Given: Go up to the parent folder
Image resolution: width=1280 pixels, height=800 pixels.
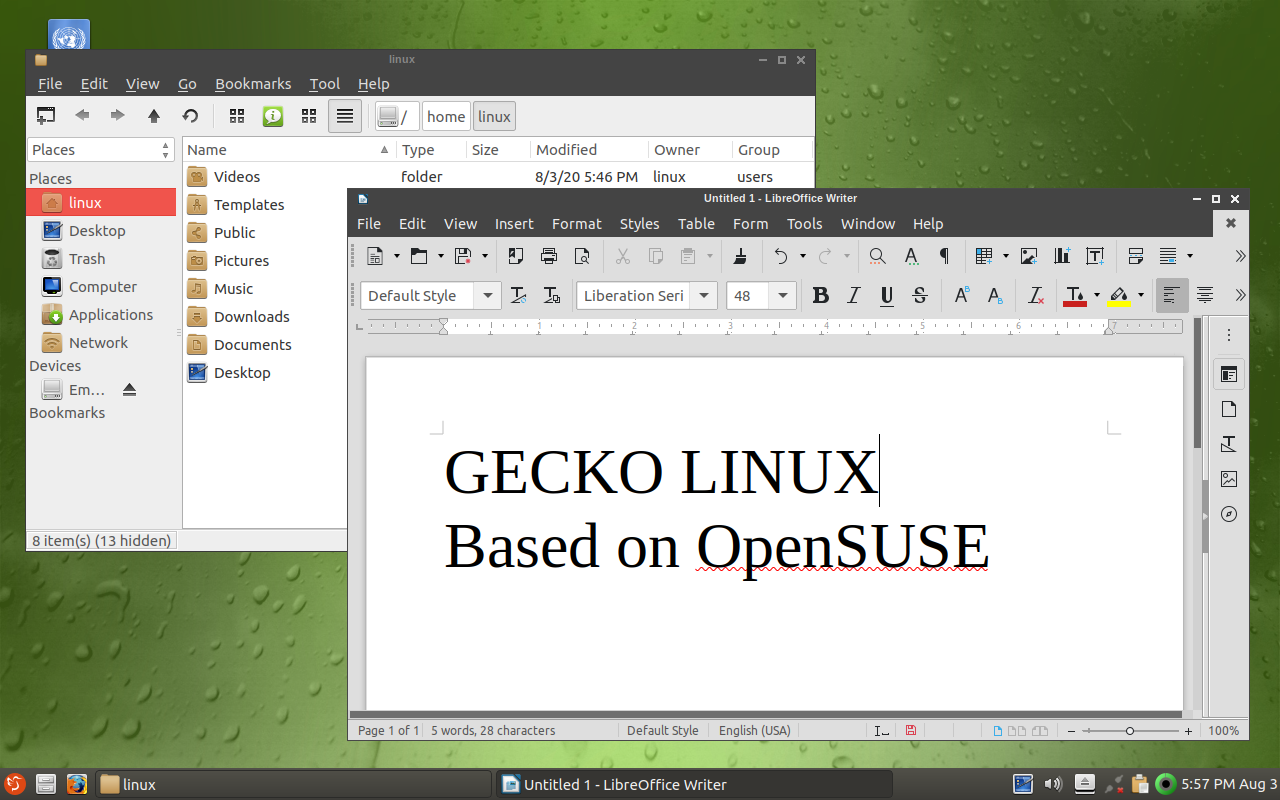Looking at the screenshot, I should [154, 116].
